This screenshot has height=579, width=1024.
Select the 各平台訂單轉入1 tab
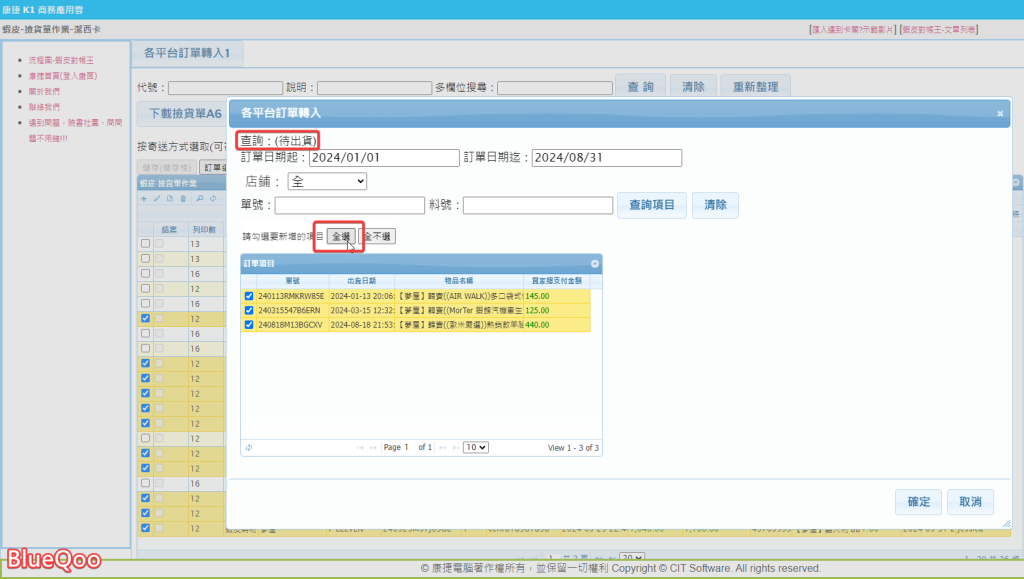click(x=187, y=53)
